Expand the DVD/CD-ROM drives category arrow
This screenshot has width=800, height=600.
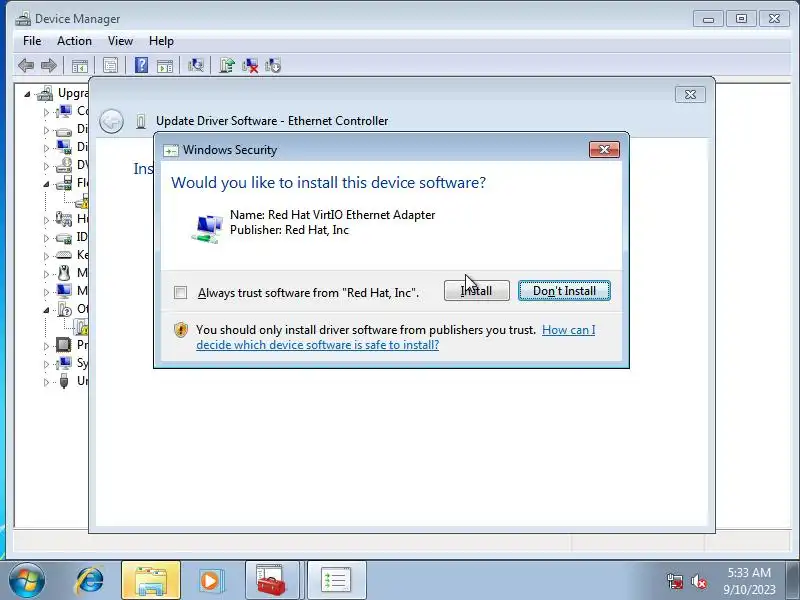pyautogui.click(x=46, y=166)
